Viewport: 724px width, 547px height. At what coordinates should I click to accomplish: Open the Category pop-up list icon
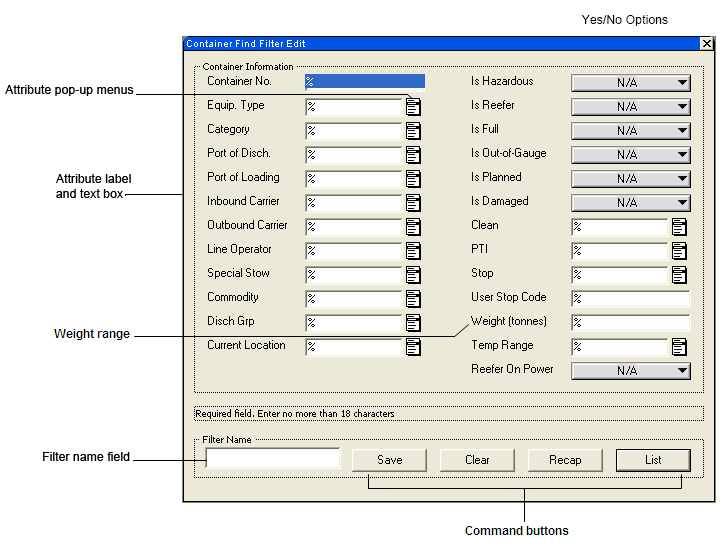tap(413, 131)
